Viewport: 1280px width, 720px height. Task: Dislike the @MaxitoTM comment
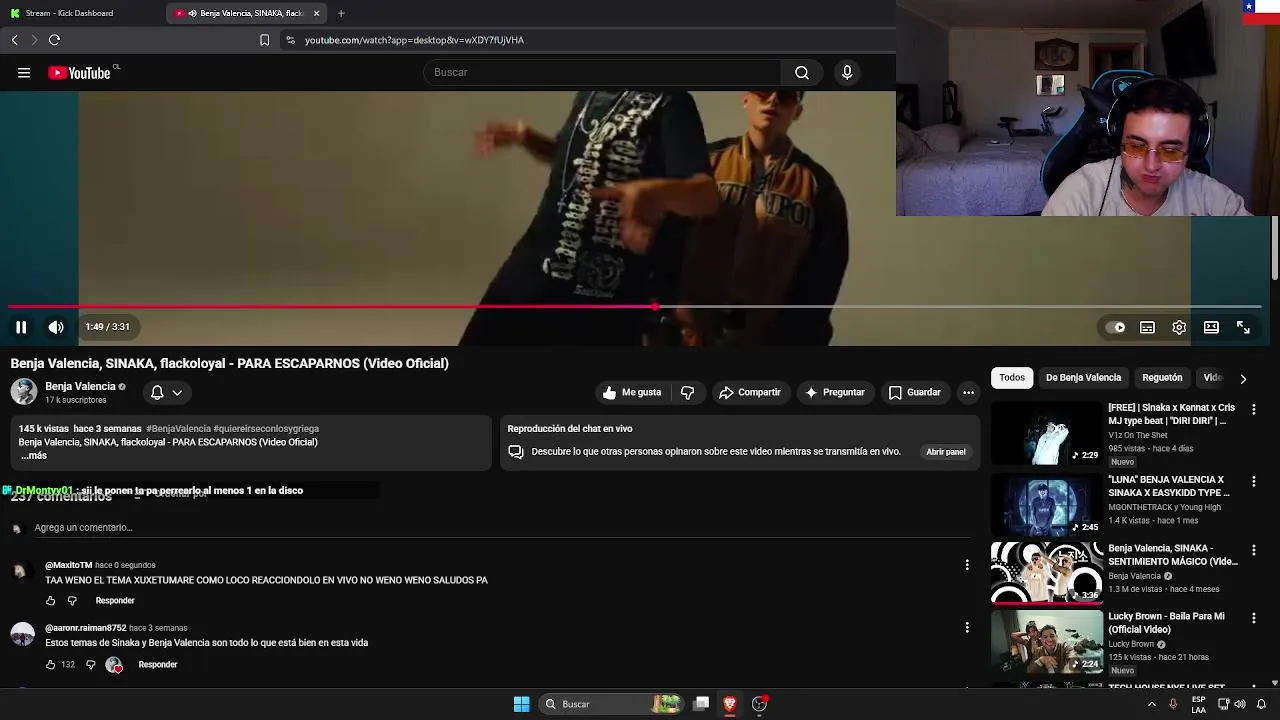point(72,601)
